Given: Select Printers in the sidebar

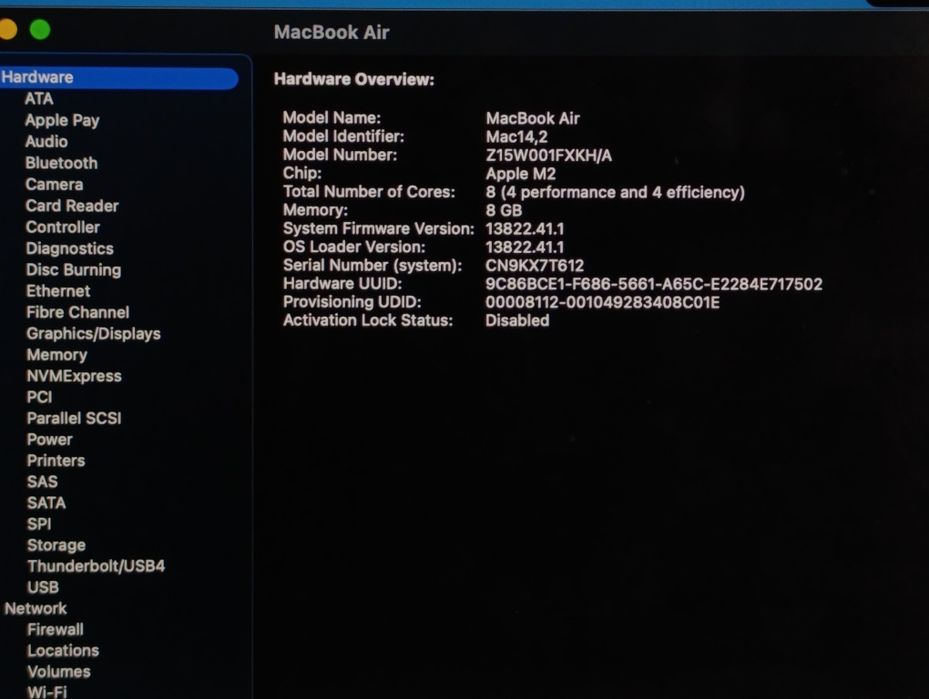Looking at the screenshot, I should (x=56, y=460).
